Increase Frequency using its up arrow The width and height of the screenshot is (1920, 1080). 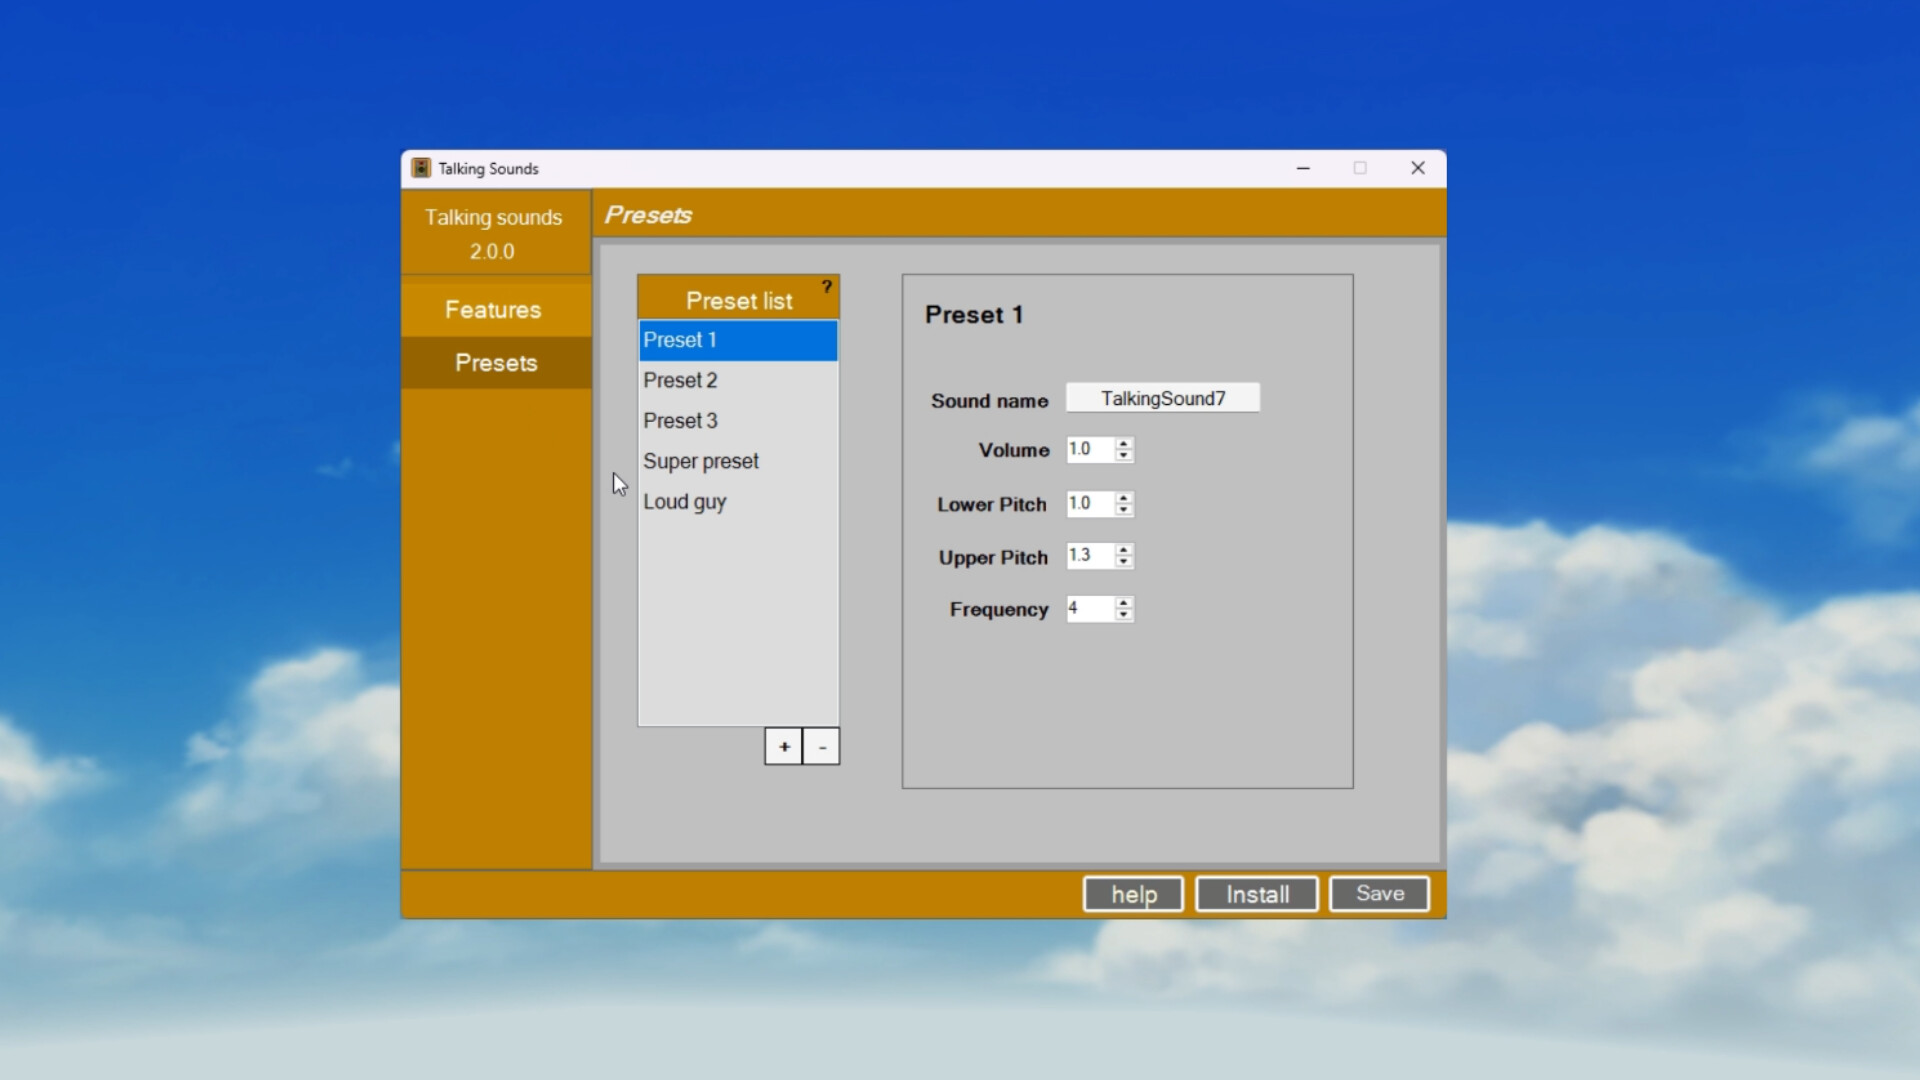click(x=1124, y=604)
